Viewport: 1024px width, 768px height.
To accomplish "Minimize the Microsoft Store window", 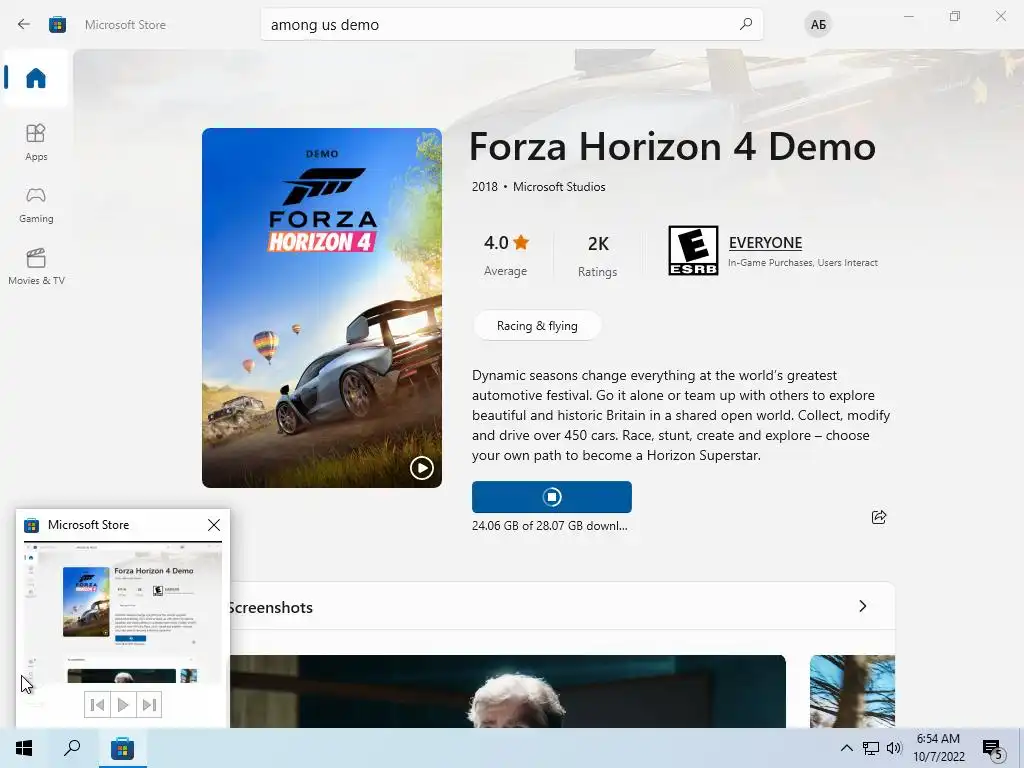I will [x=908, y=16].
